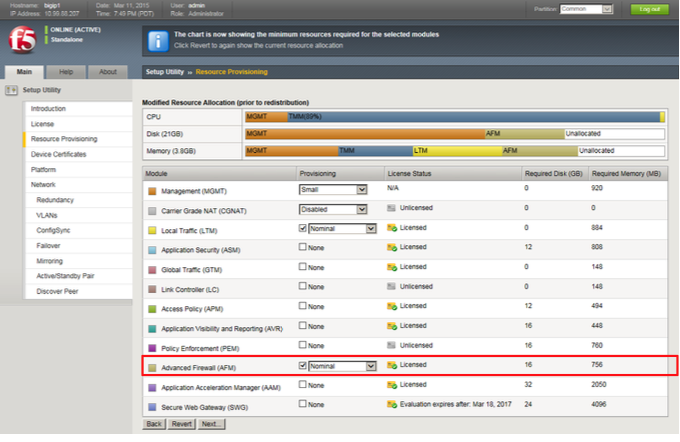The height and width of the screenshot is (442, 680).
Task: Click the Policy Enforcement (PEM) purple icon
Action: (x=152, y=348)
